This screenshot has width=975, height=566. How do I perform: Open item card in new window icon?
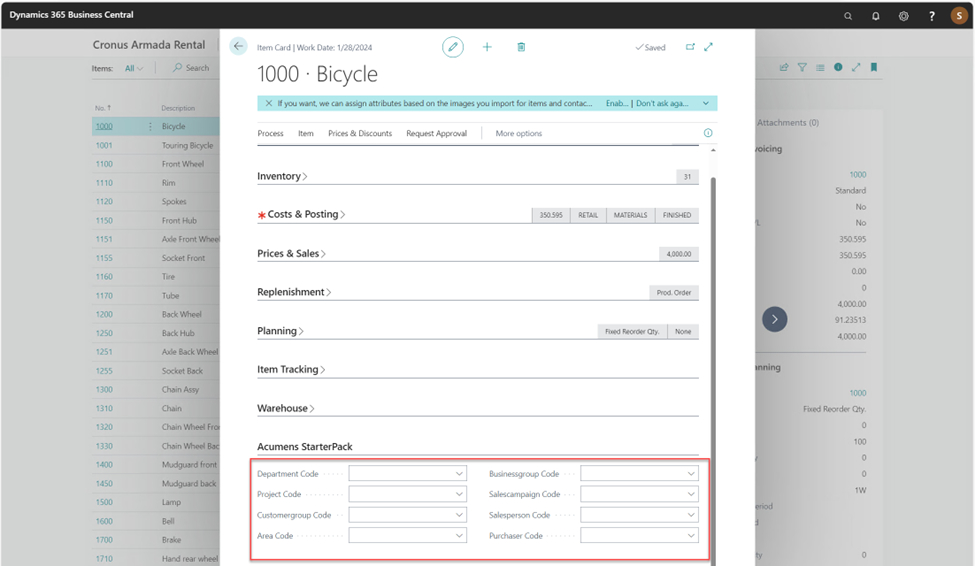[x=690, y=47]
